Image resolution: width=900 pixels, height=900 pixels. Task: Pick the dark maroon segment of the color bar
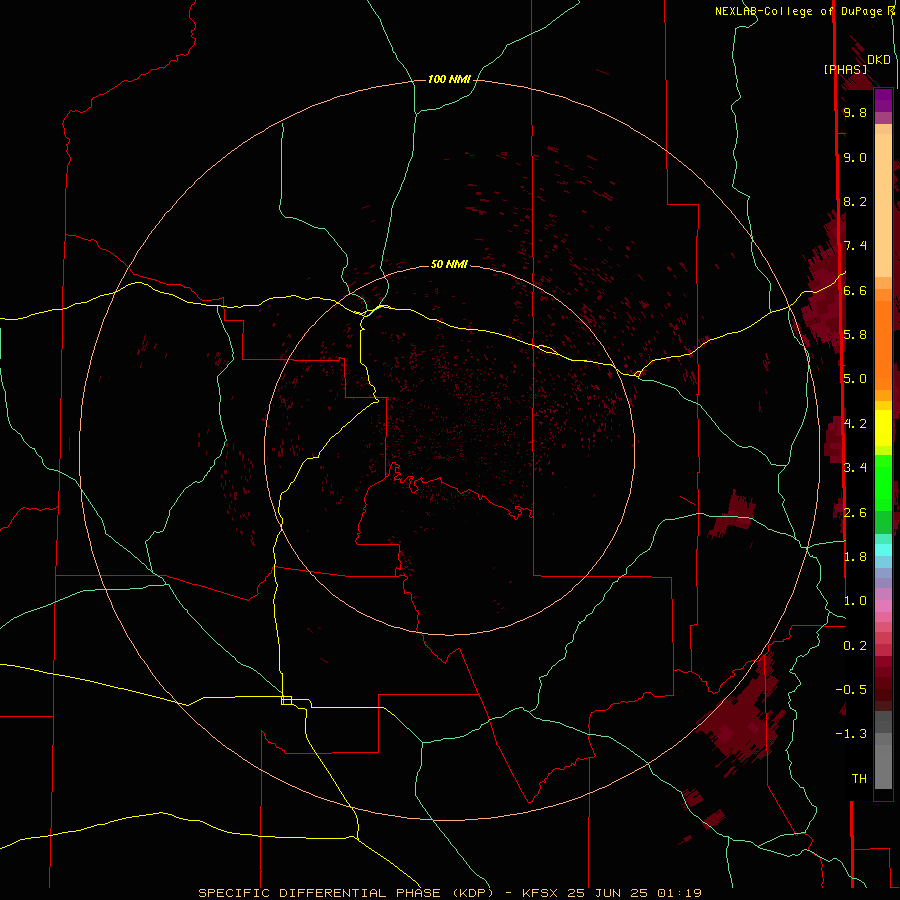tap(883, 683)
